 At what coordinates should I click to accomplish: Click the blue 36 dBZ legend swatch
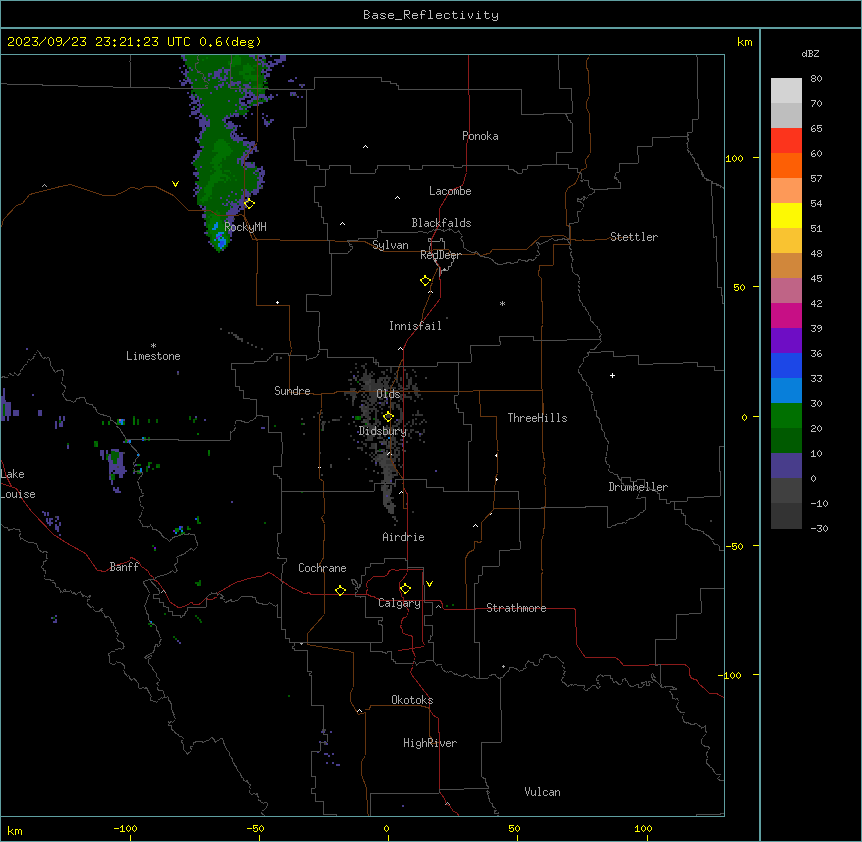point(786,365)
